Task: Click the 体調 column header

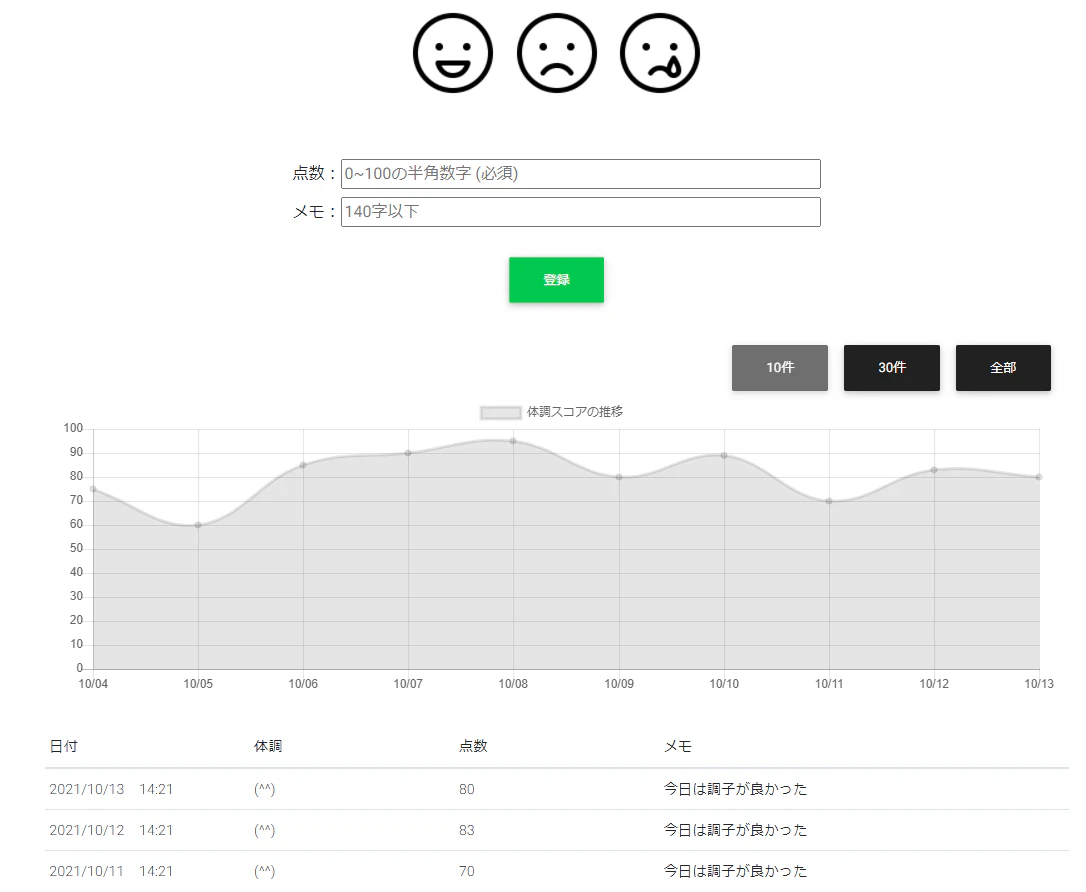Action: 268,747
